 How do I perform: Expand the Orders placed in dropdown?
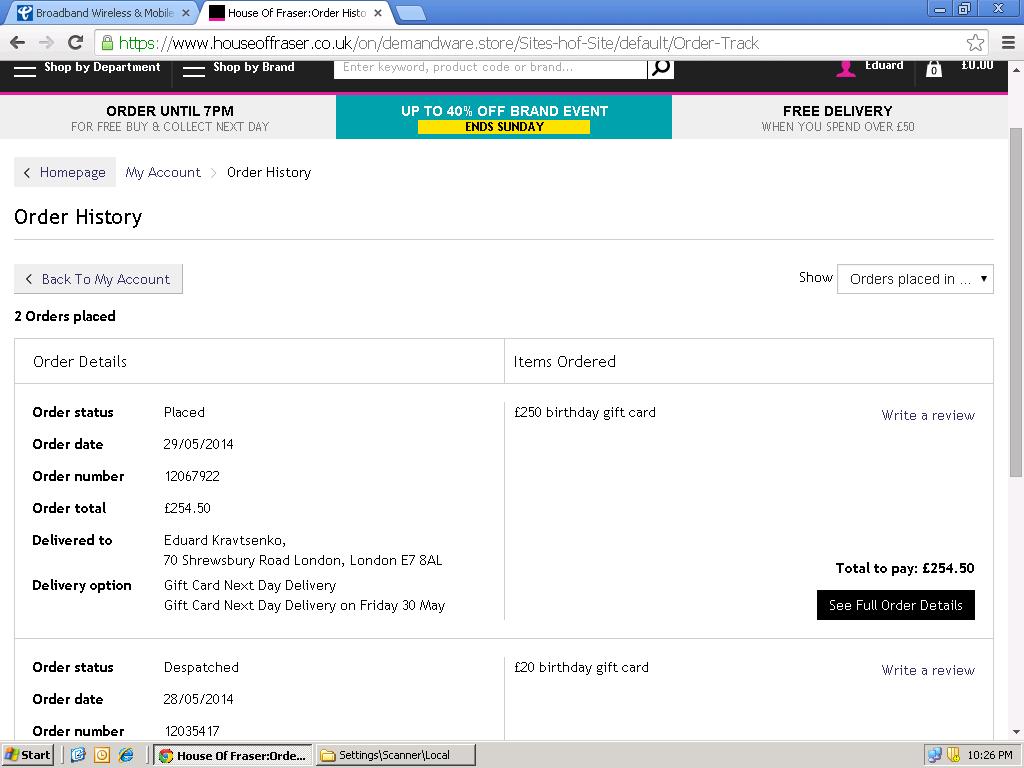(915, 279)
